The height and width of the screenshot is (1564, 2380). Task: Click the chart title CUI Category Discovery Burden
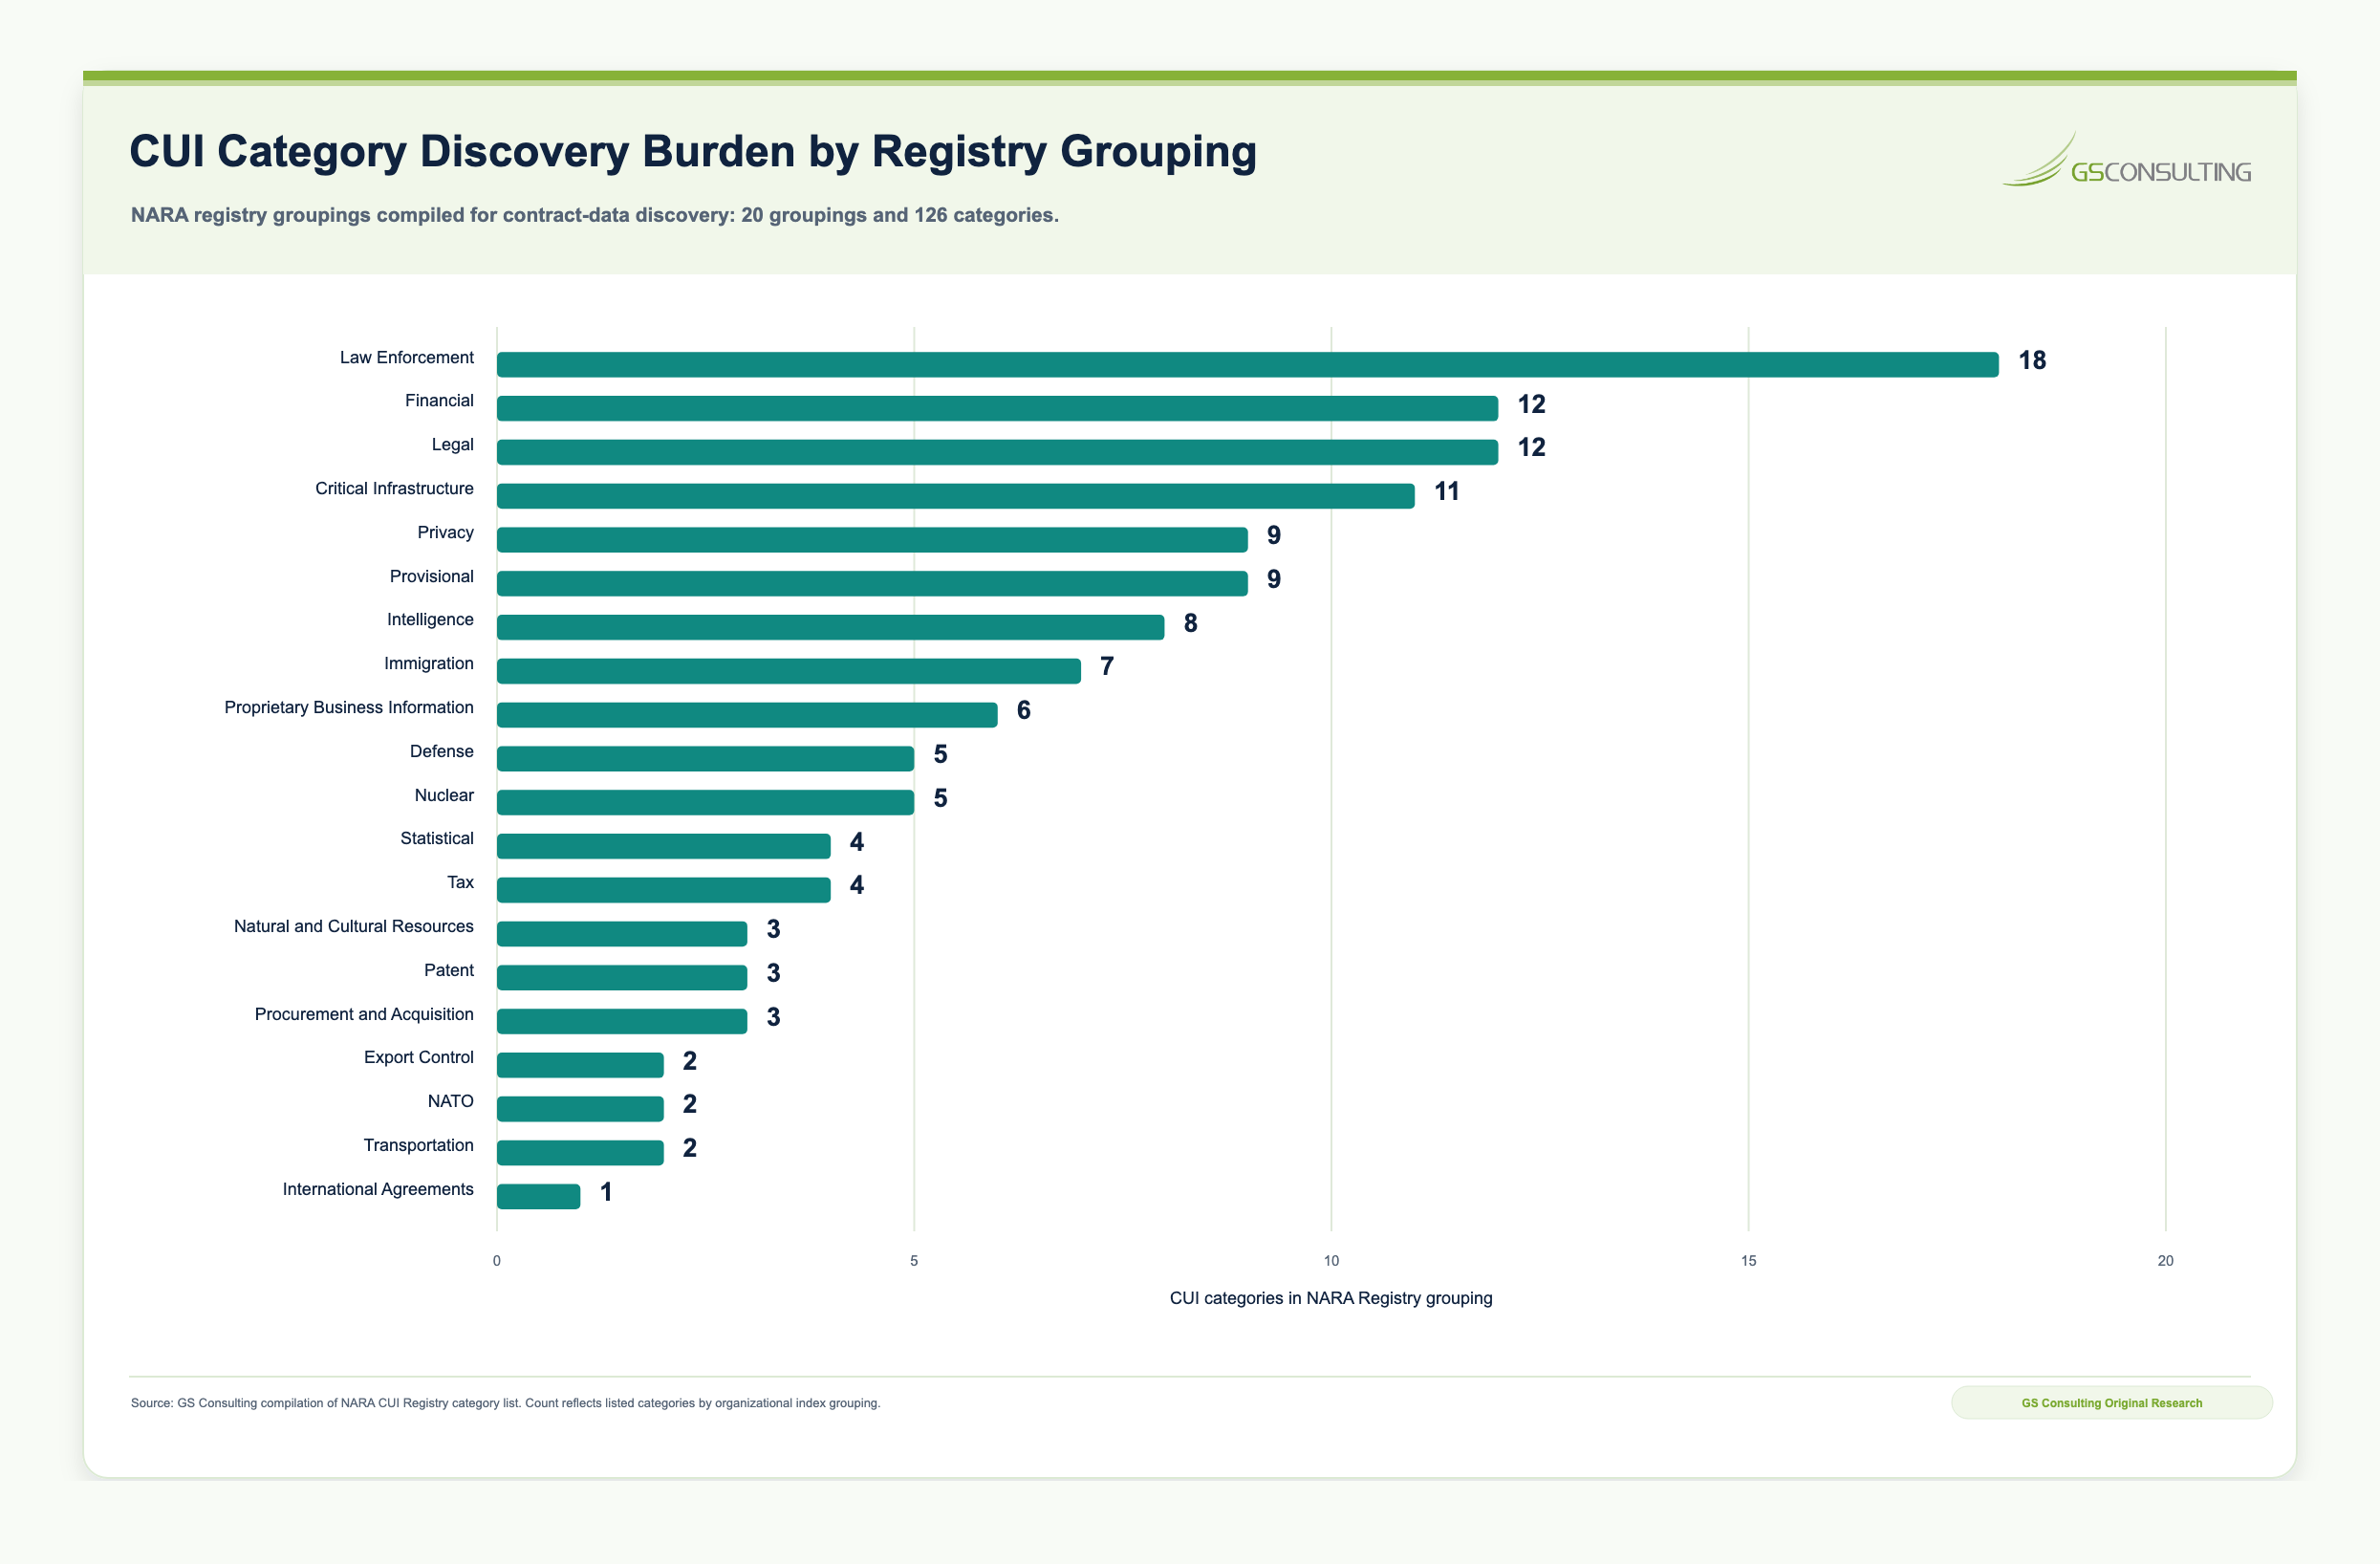pyautogui.click(x=692, y=152)
